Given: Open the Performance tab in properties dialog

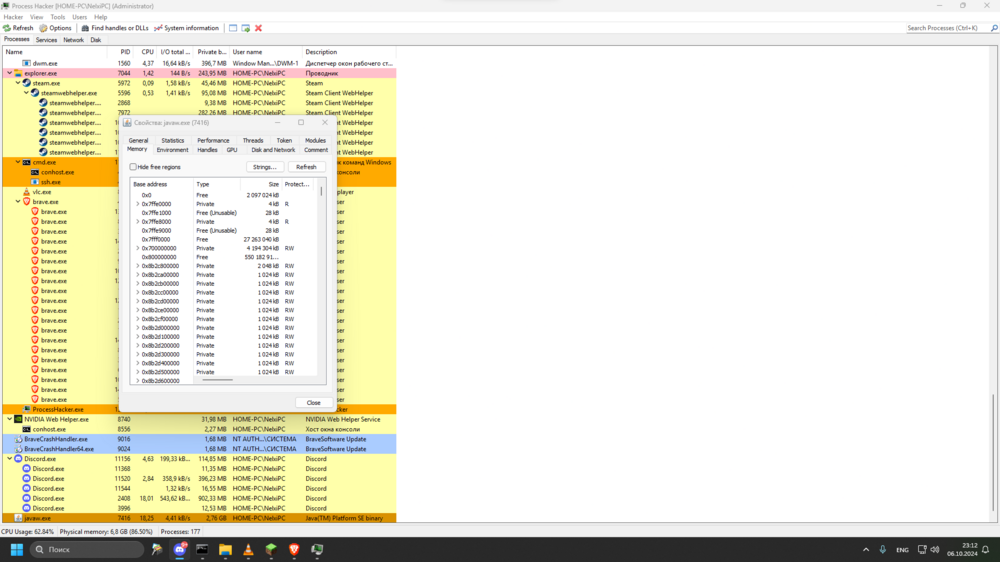Looking at the screenshot, I should click(x=213, y=140).
